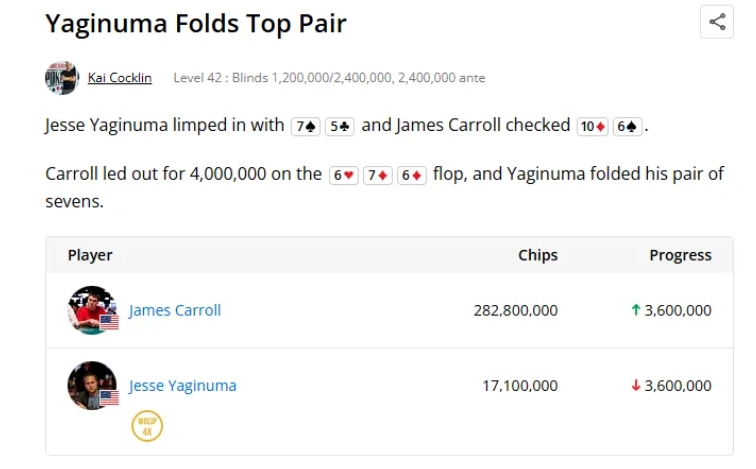Open Jesse Yaginuma's player profile link
Image resolution: width=756 pixels, height=469 pixels.
183,385
